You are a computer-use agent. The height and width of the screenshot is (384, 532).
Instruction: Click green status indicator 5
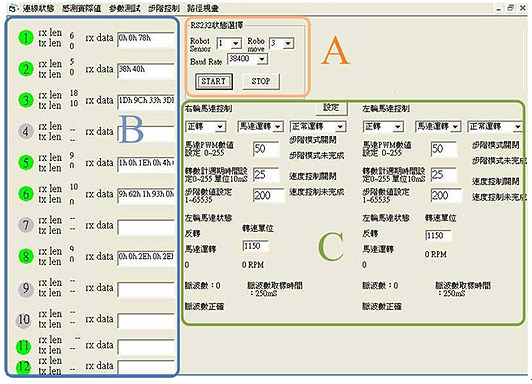26,162
